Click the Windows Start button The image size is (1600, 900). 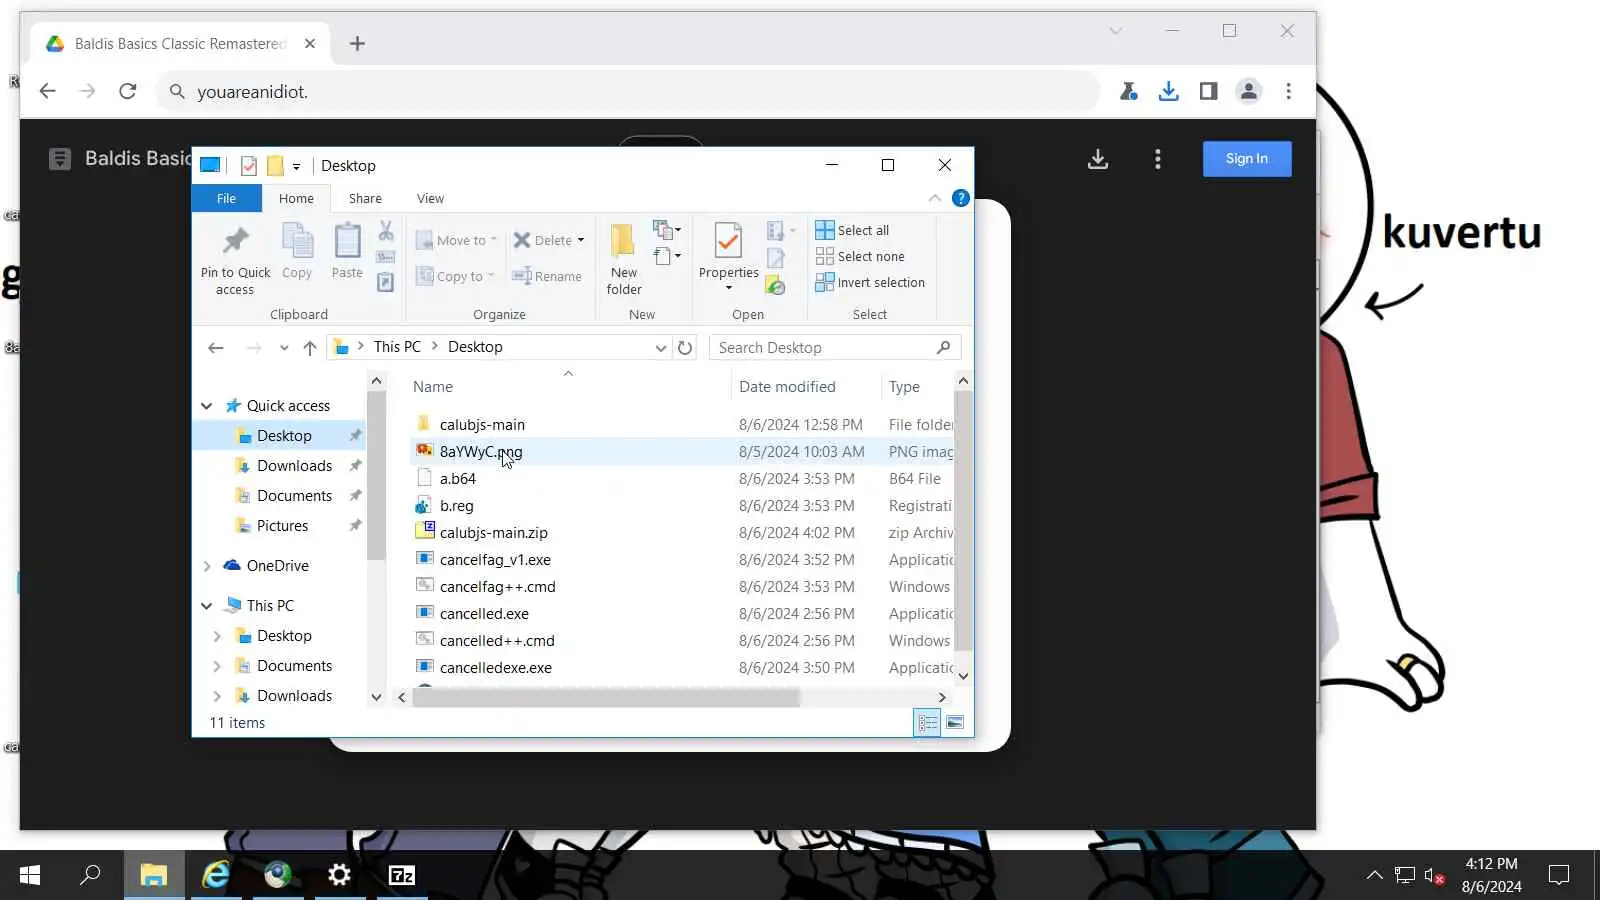pyautogui.click(x=30, y=875)
